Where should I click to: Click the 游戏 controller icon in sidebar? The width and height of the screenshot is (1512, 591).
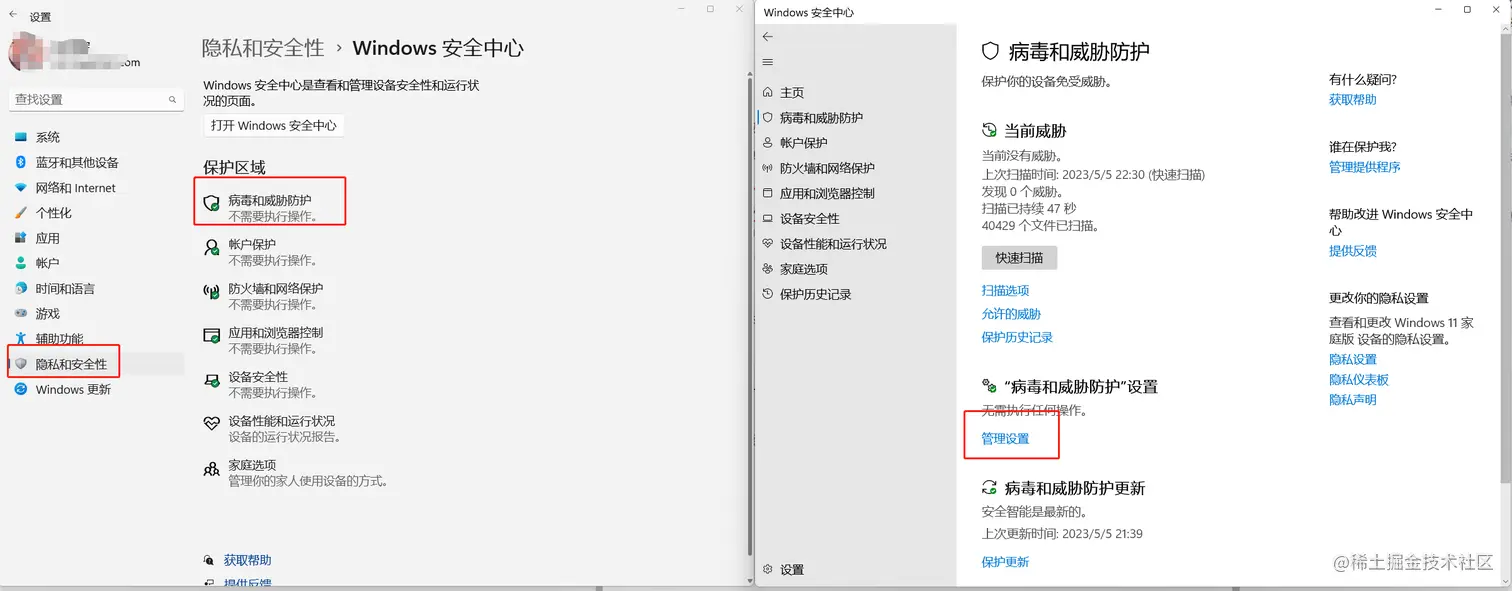(x=21, y=313)
